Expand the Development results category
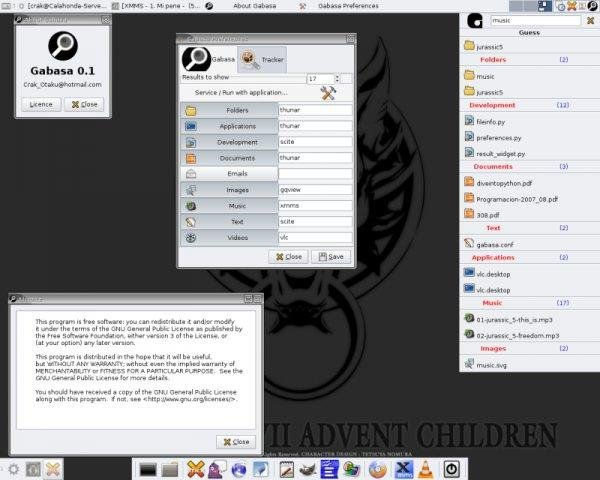The height and width of the screenshot is (480, 600). [530, 105]
